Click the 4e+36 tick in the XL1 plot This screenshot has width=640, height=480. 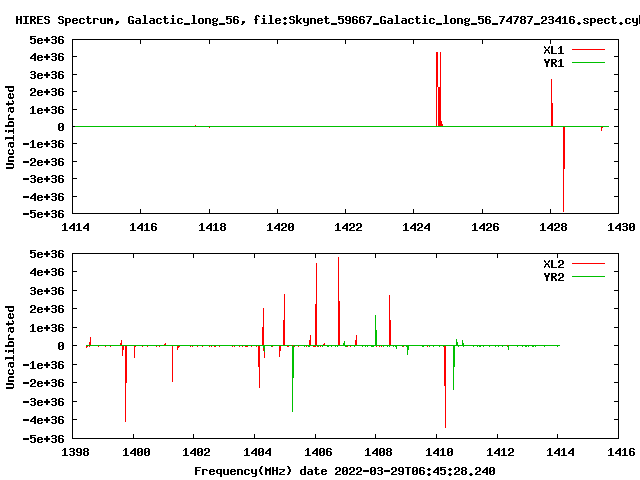tap(47, 57)
